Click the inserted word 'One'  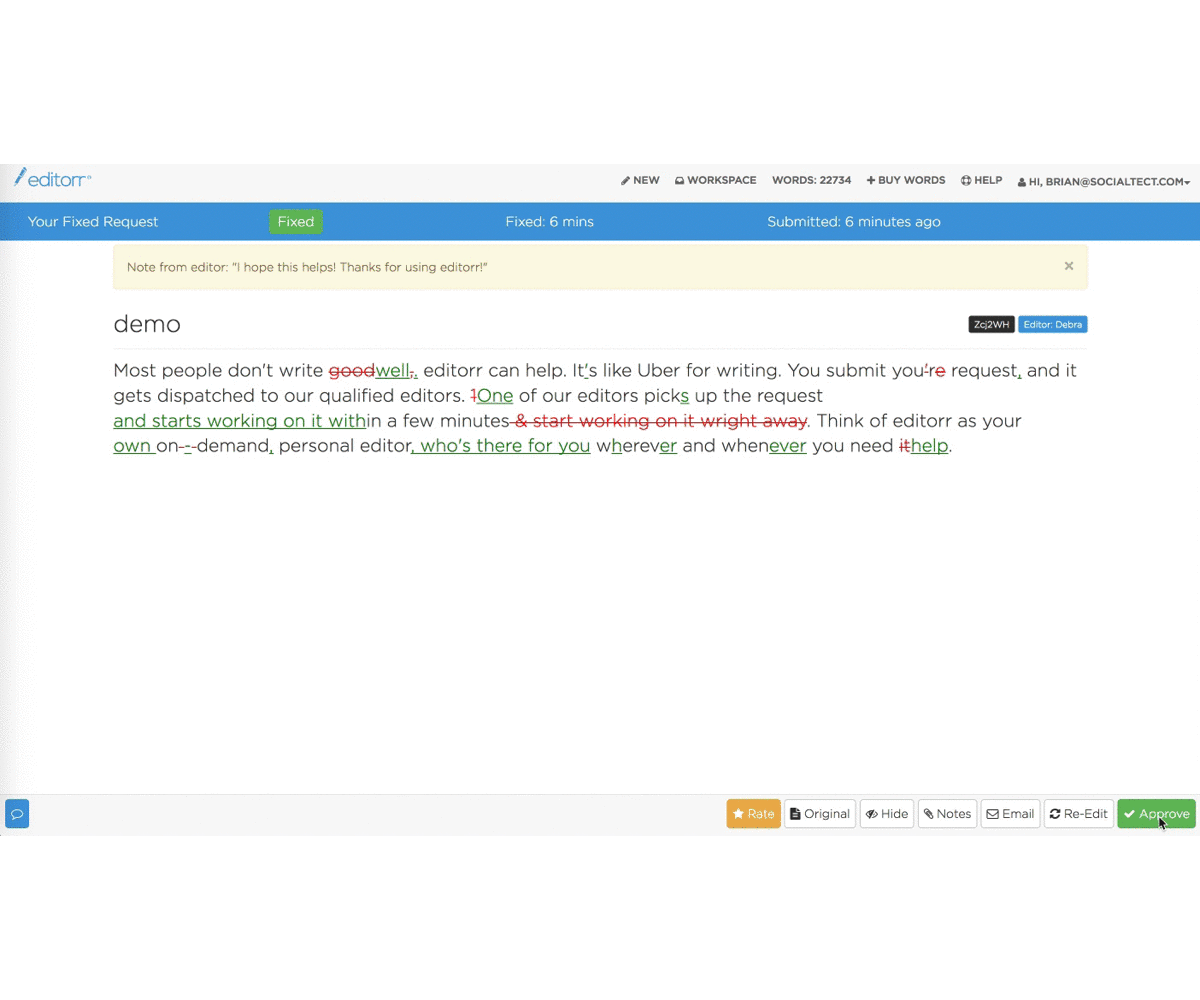click(495, 396)
